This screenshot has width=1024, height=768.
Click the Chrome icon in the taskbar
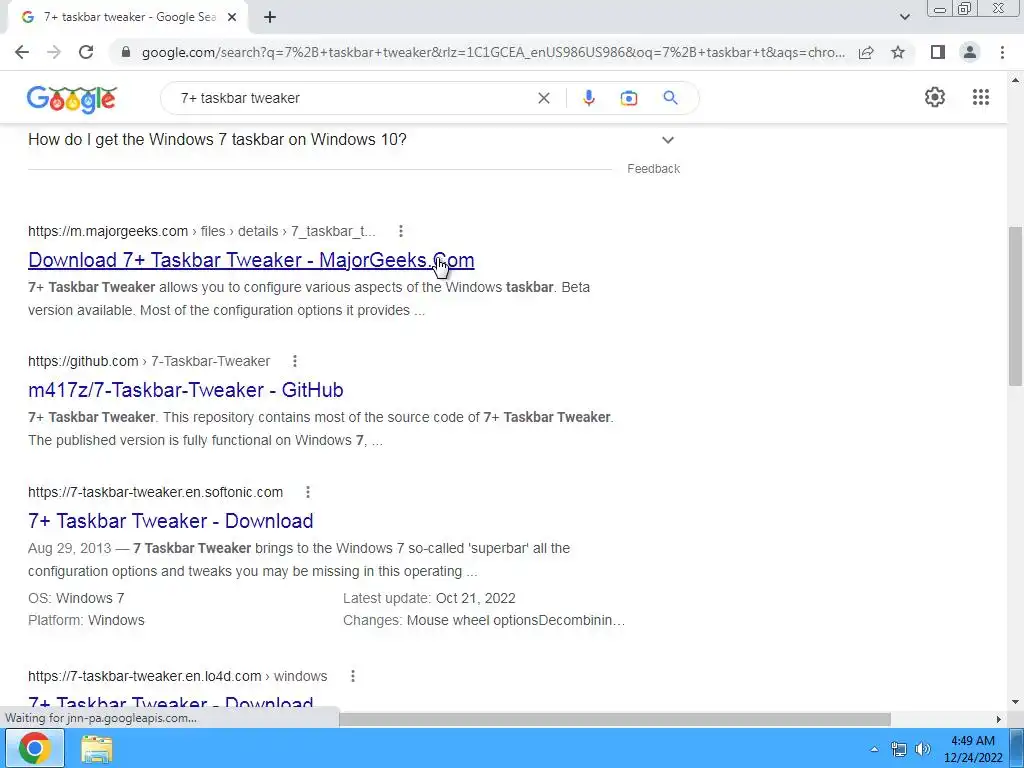[35, 748]
